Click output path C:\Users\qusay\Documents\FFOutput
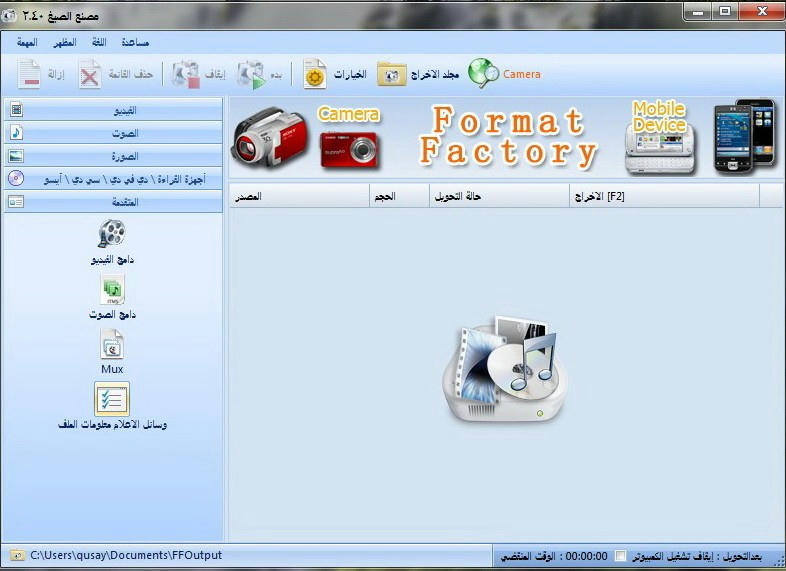The image size is (786, 571). pos(126,555)
